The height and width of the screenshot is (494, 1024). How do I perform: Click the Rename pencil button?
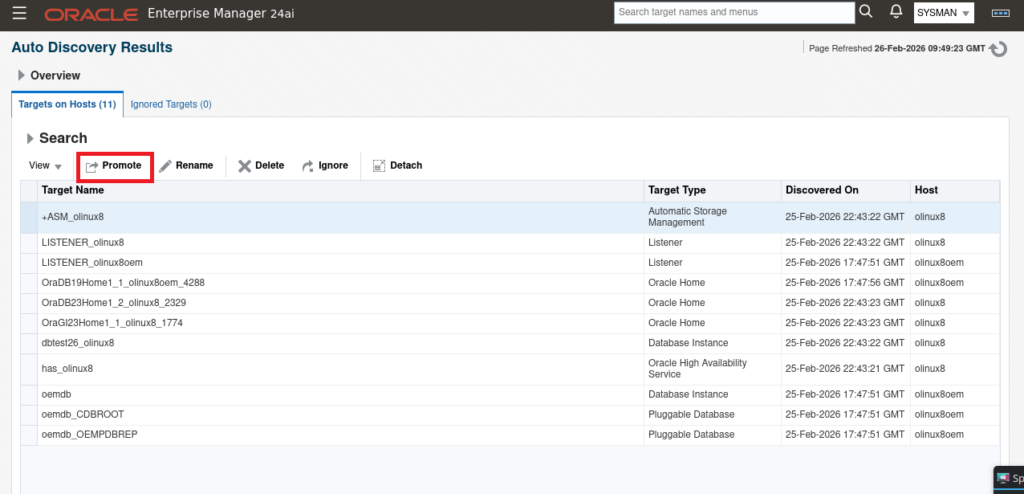click(x=186, y=165)
